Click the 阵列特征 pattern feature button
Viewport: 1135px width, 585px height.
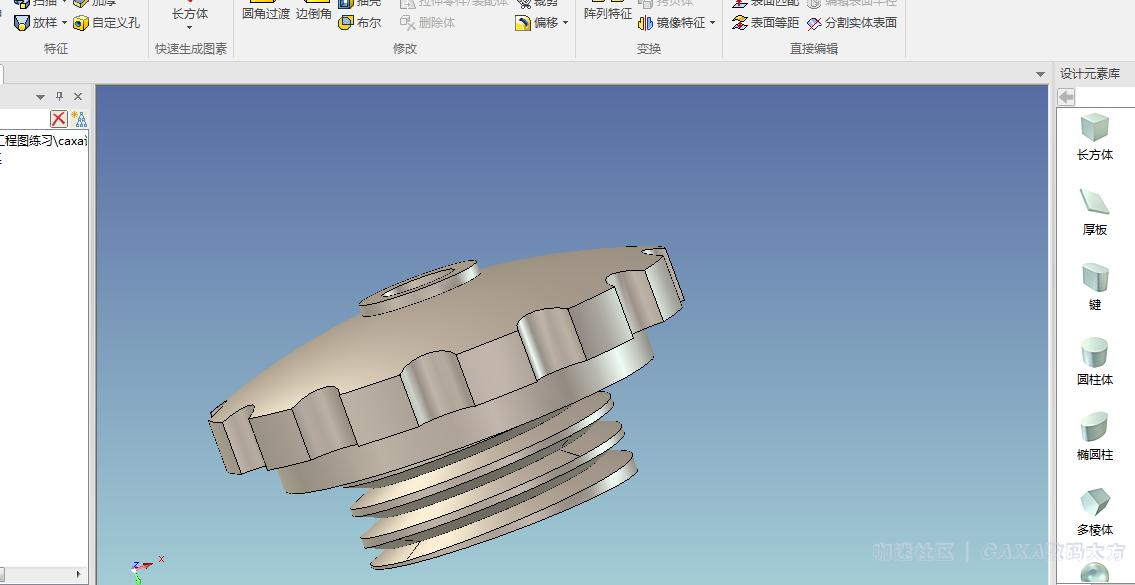[x=607, y=14]
